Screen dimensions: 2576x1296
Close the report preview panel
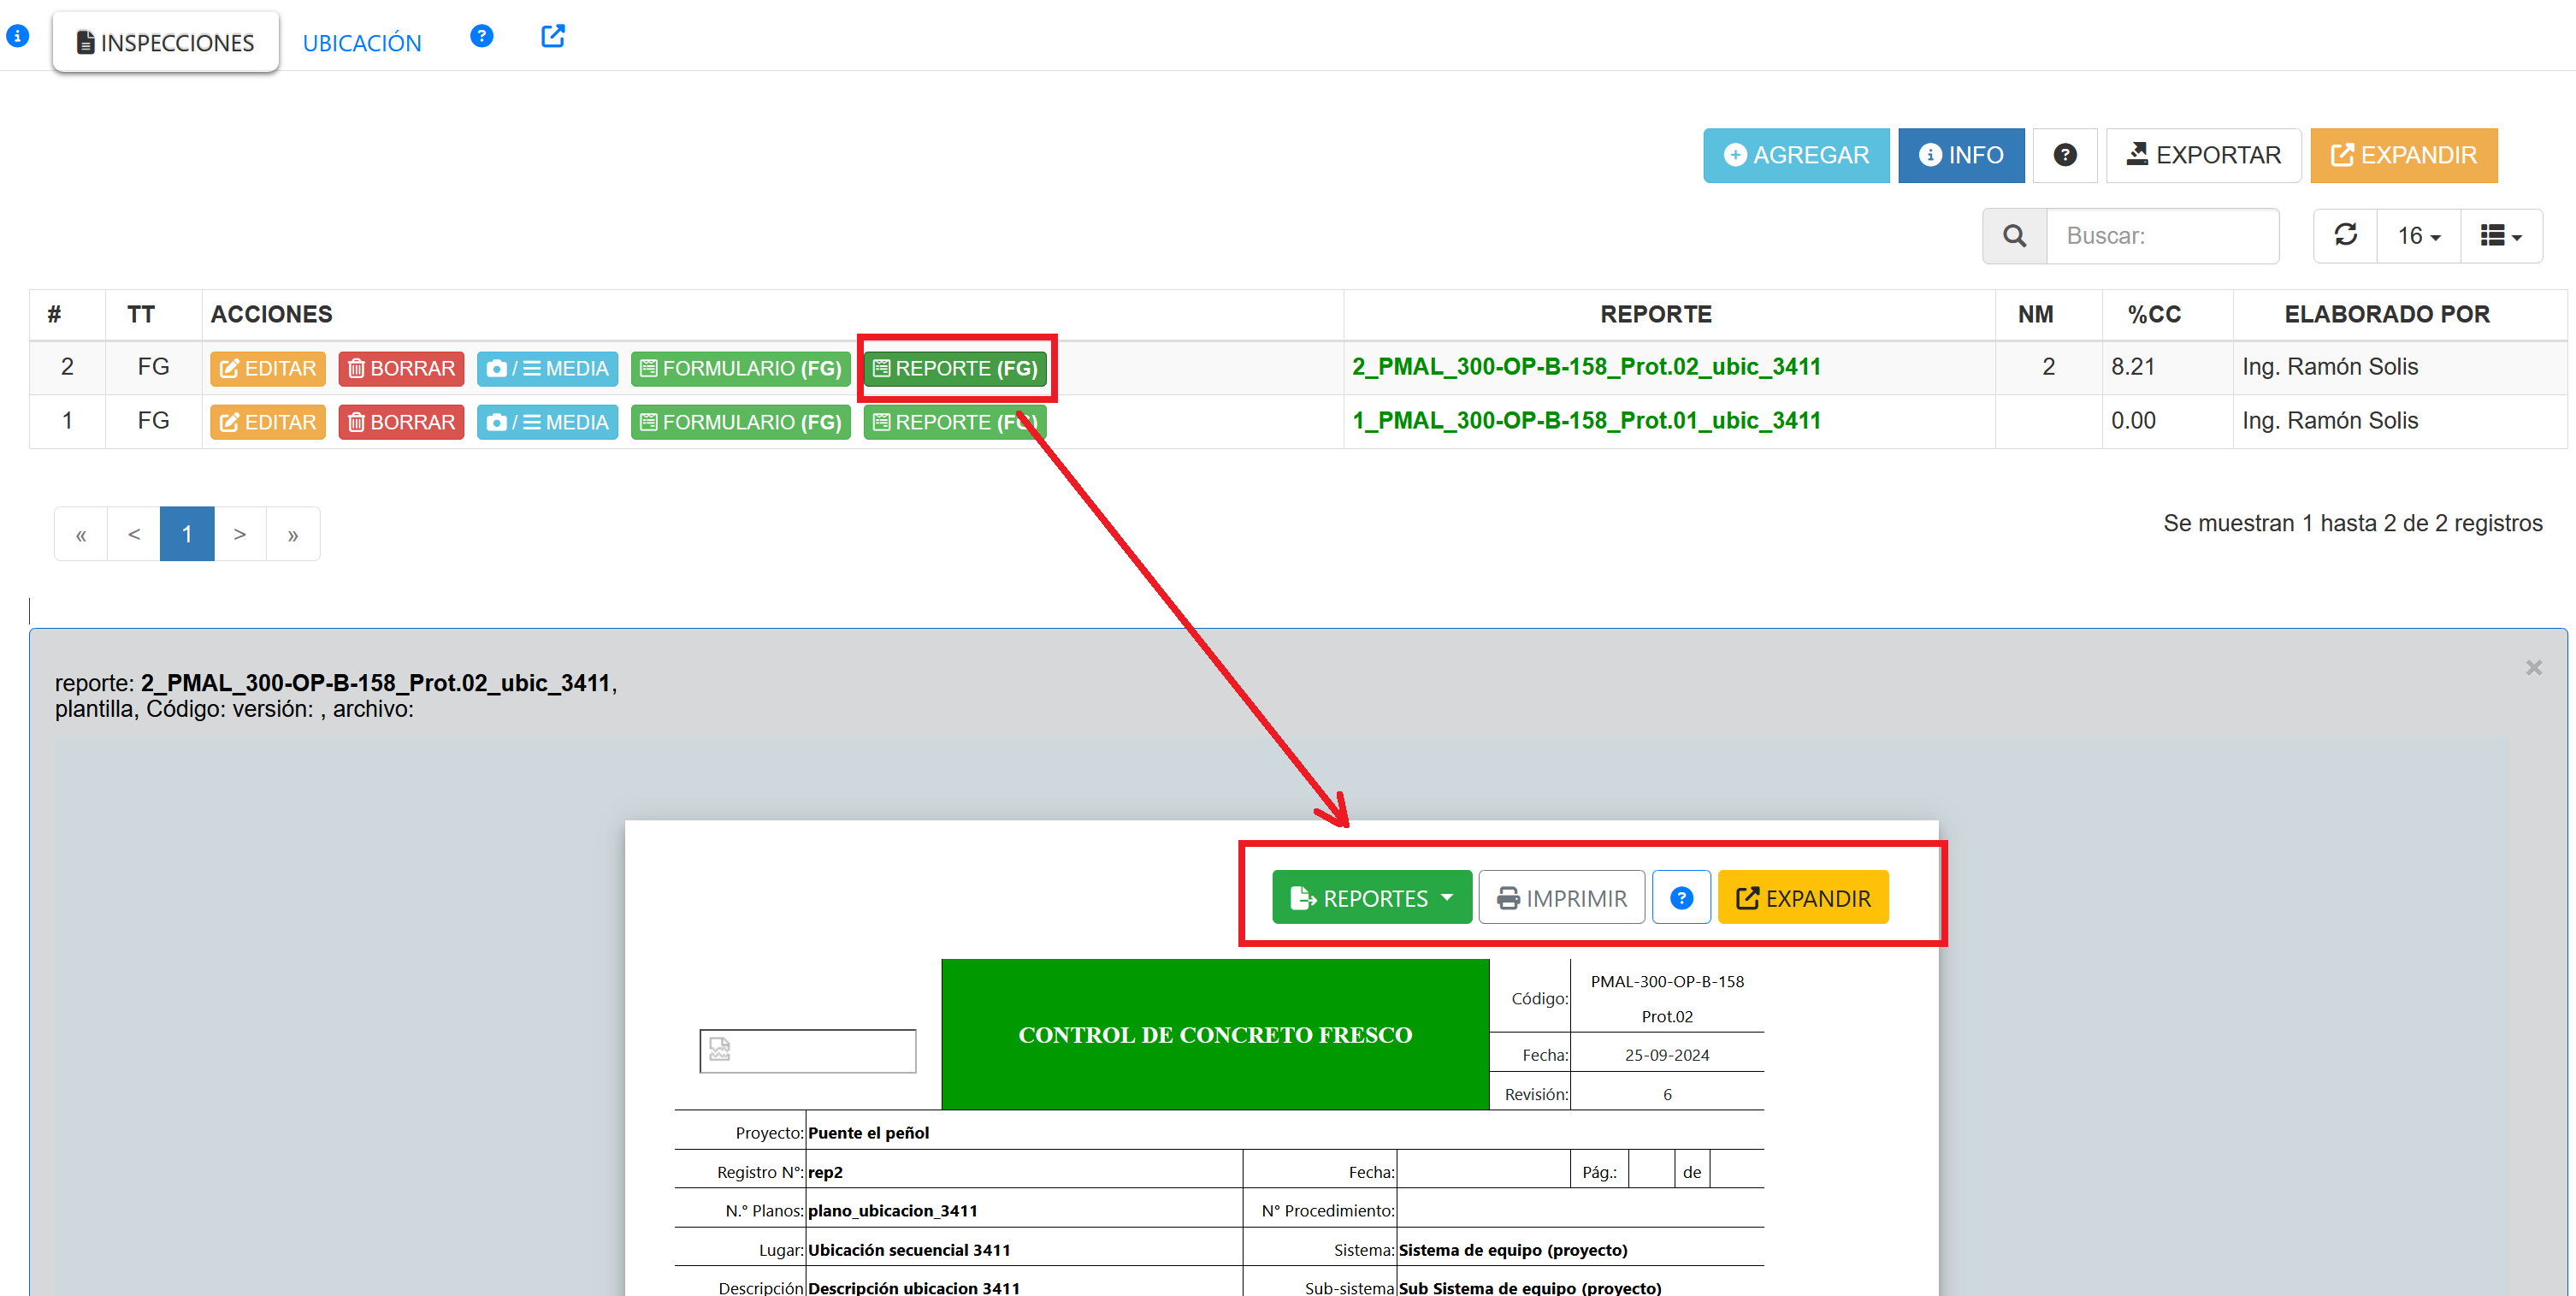pyautogui.click(x=2533, y=667)
